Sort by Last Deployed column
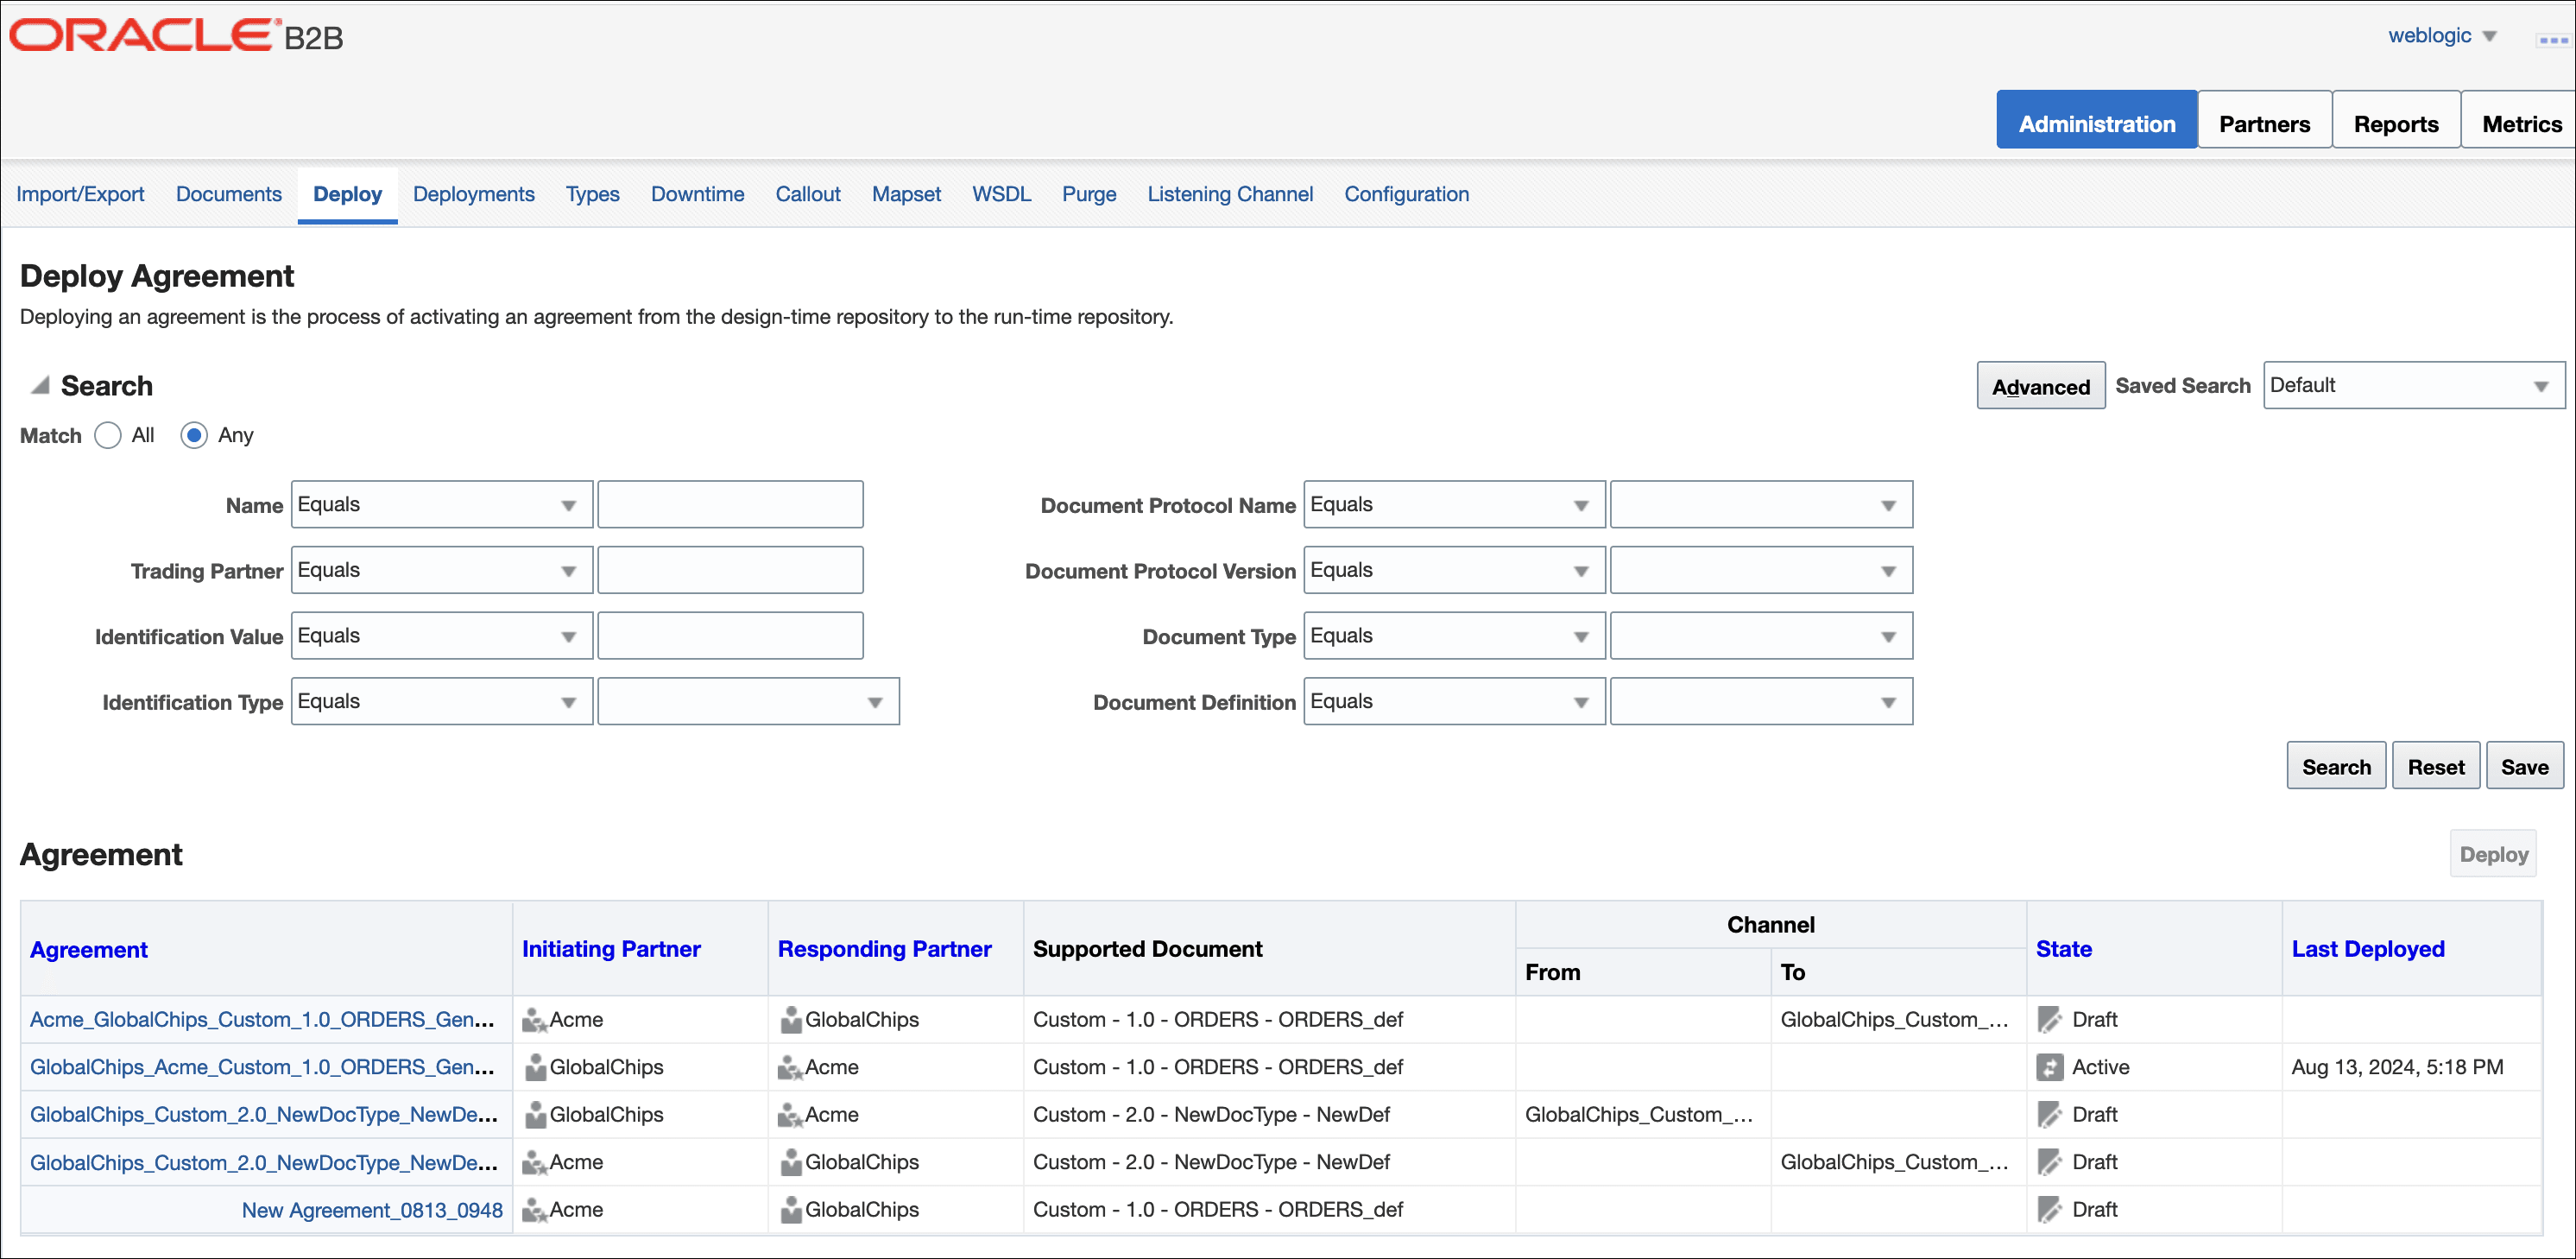The height and width of the screenshot is (1259, 2576). tap(2368, 949)
